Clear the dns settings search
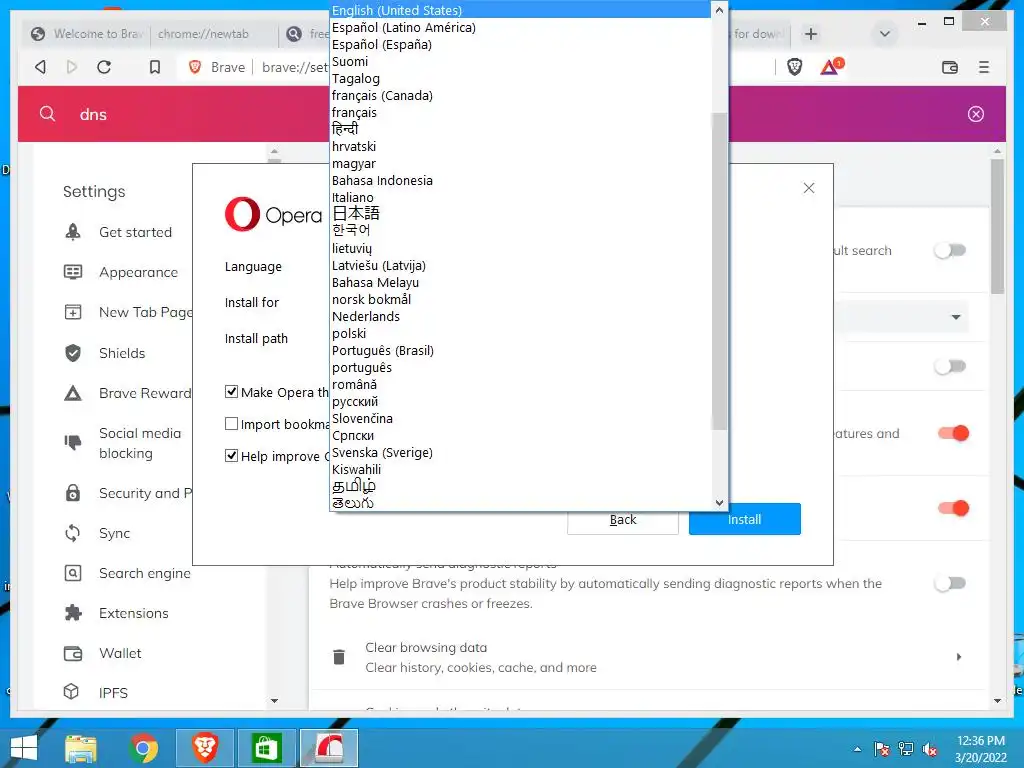 coord(976,114)
